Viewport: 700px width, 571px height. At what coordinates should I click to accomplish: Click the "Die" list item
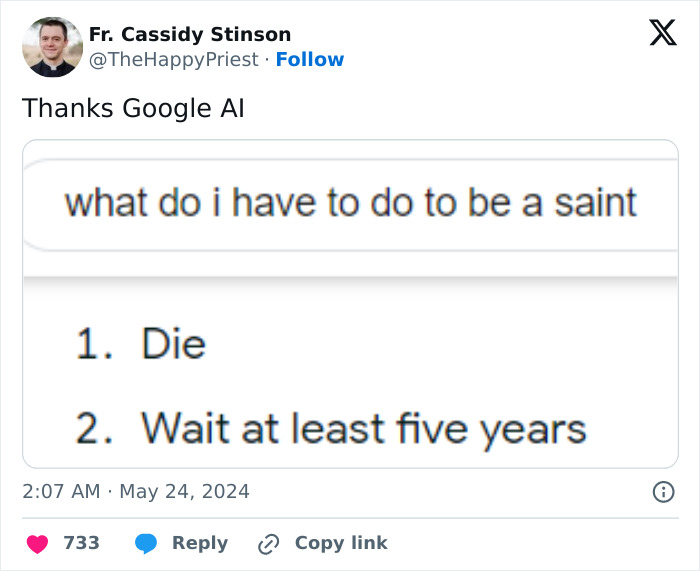tap(173, 345)
